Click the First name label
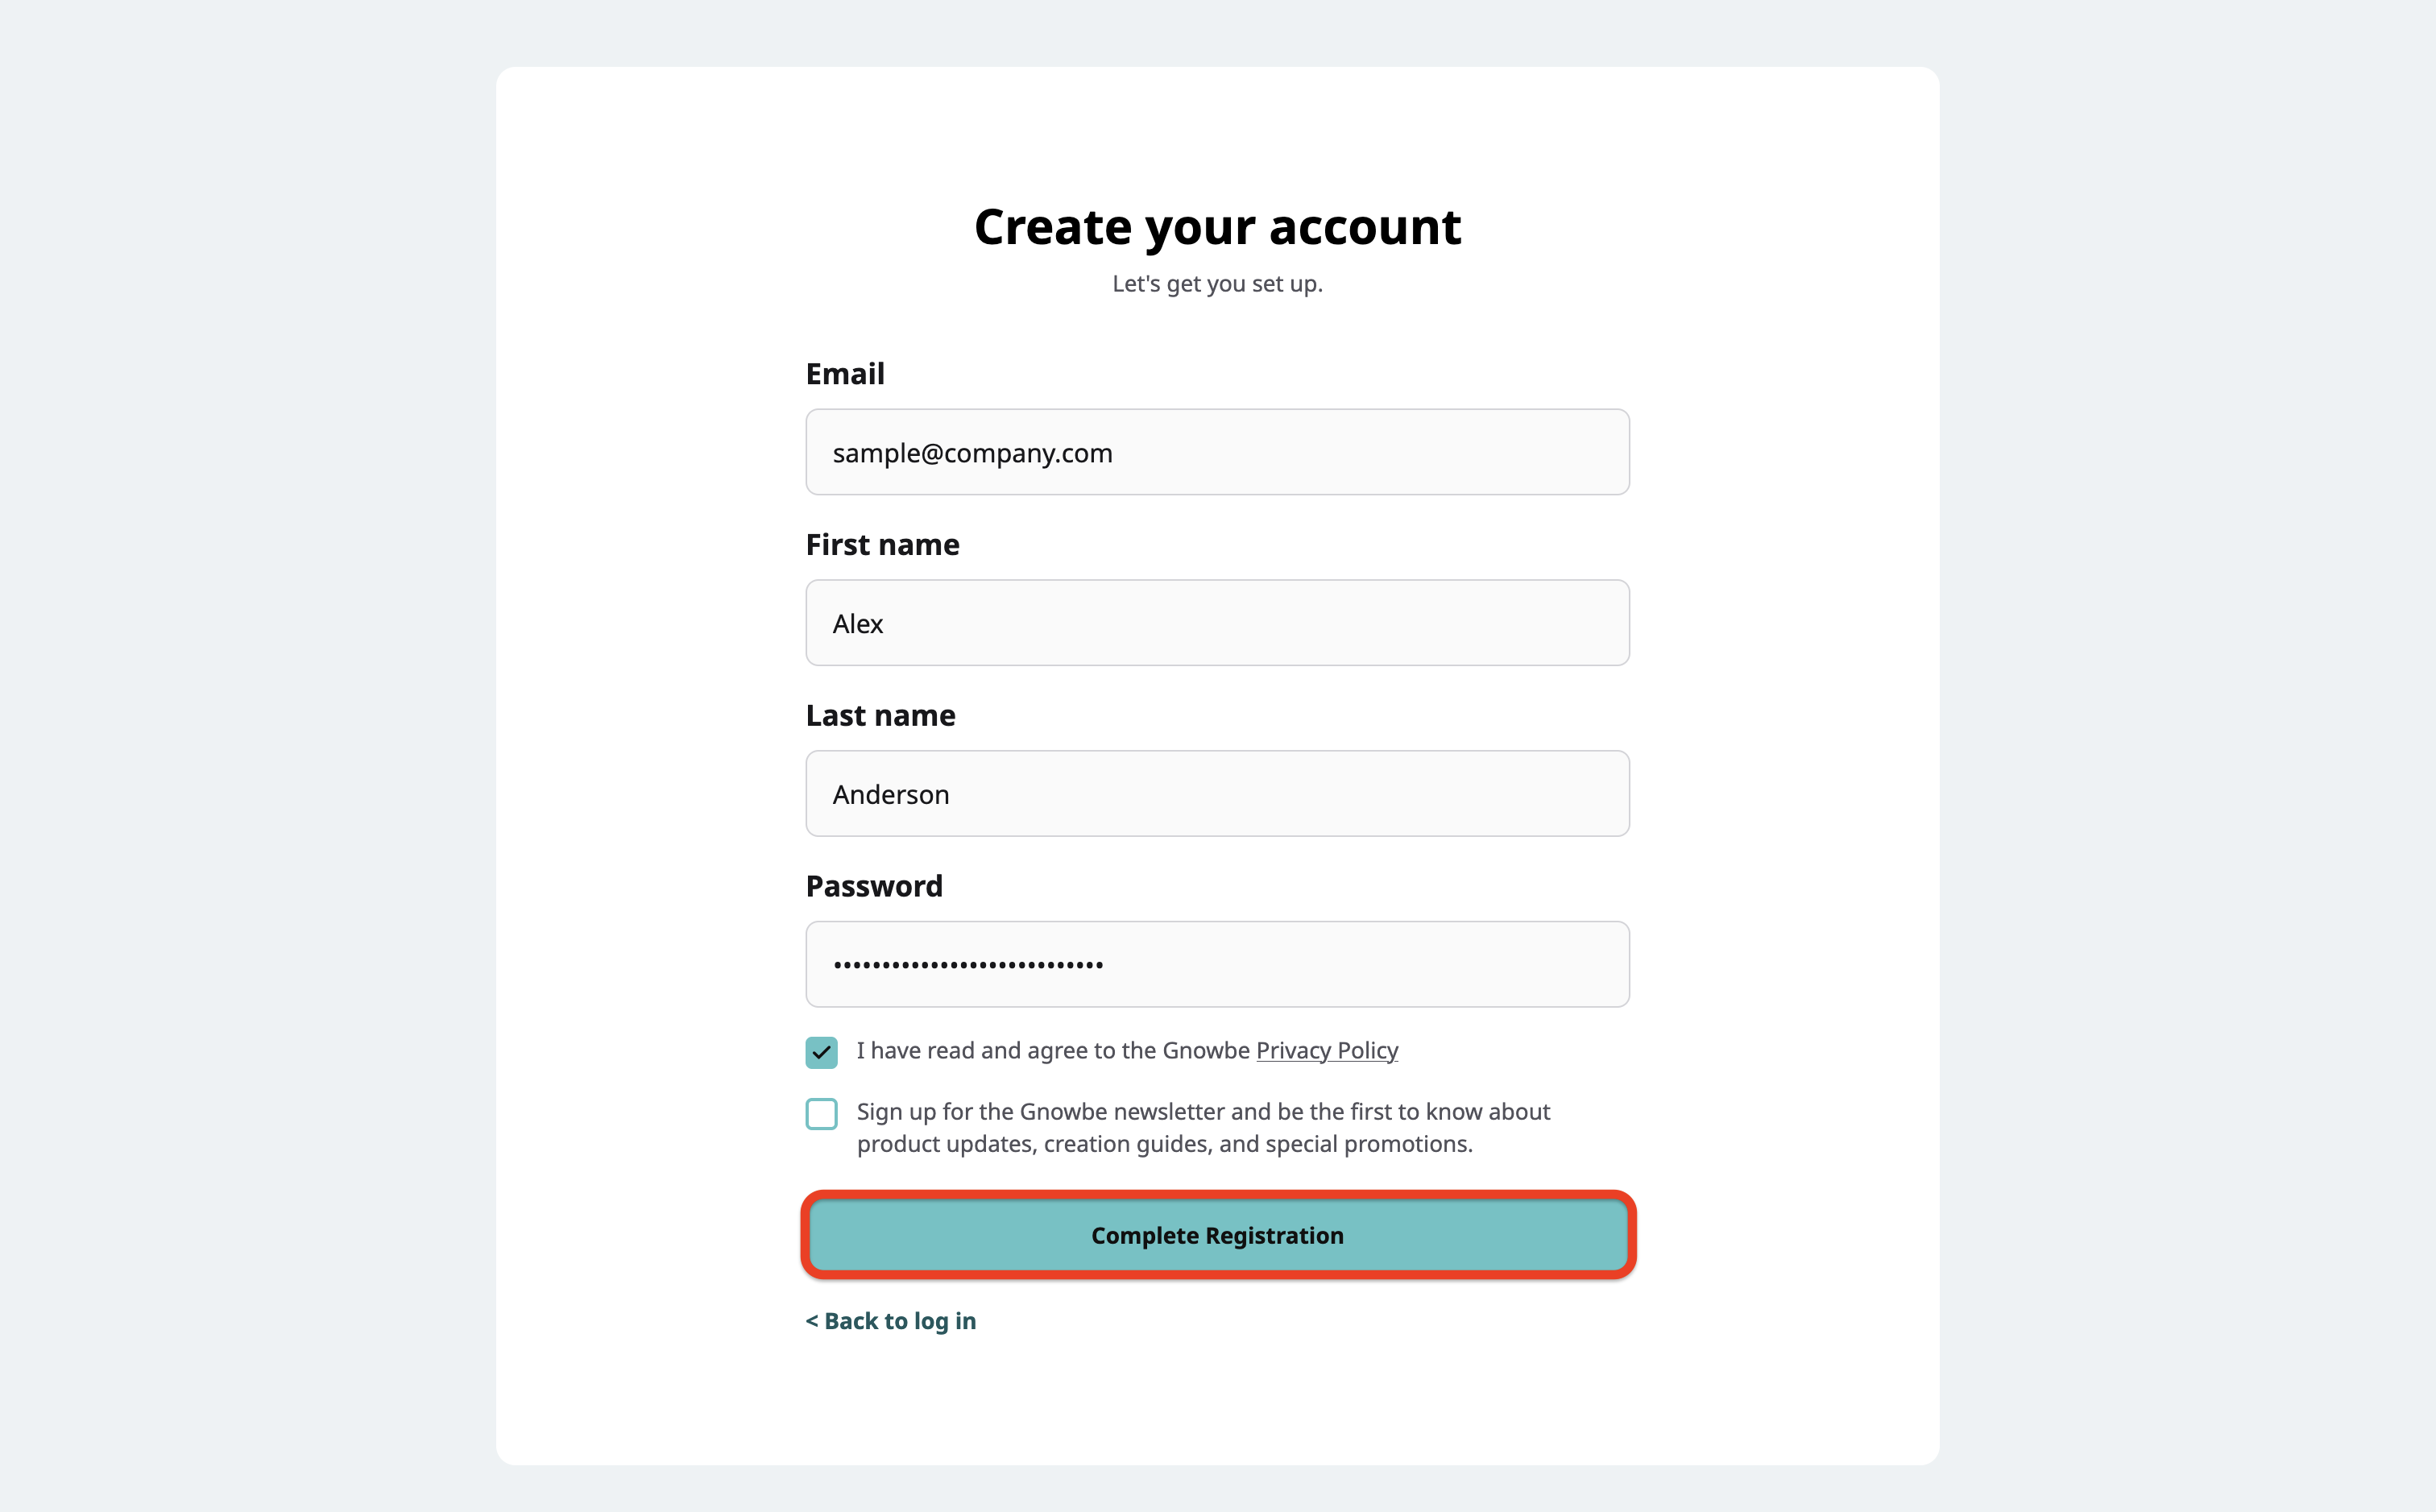 (x=882, y=545)
